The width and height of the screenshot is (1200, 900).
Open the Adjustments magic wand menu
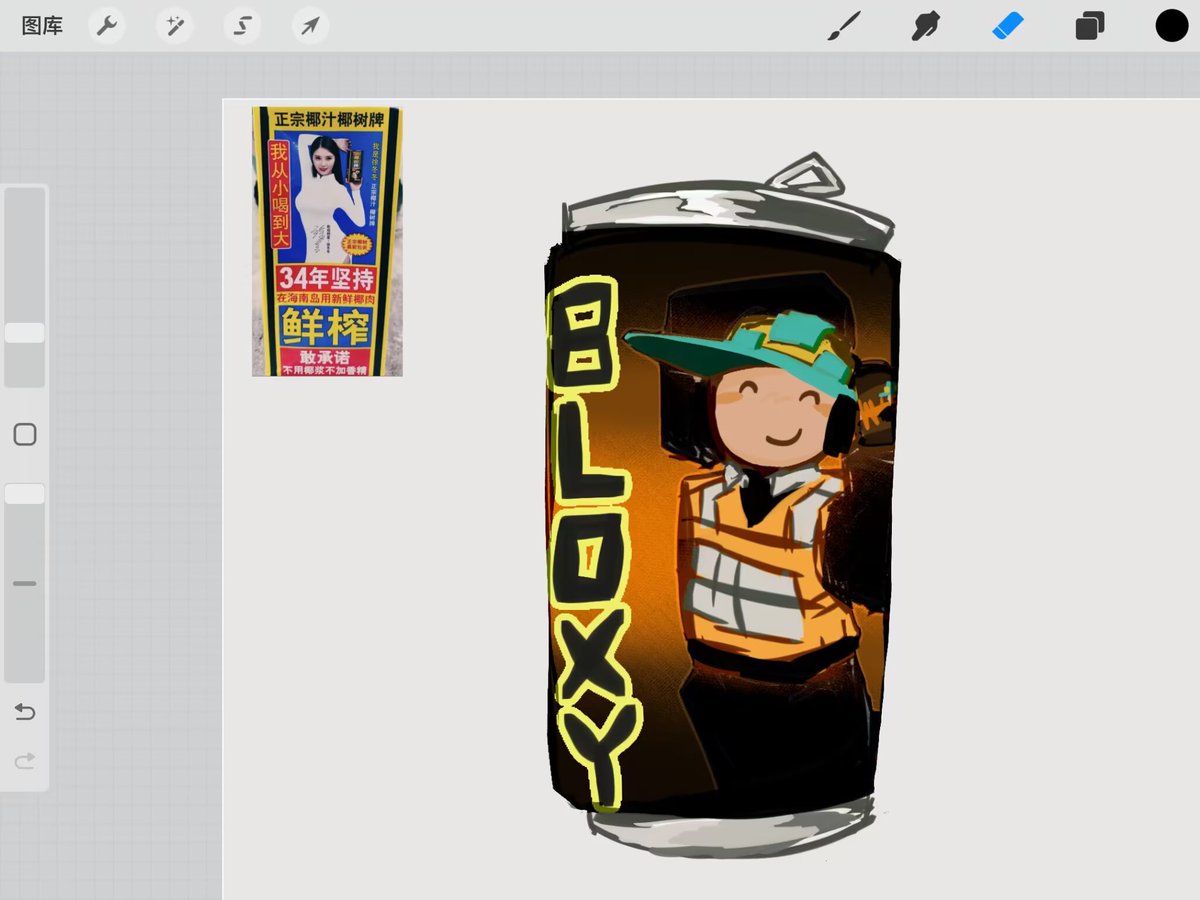pos(174,26)
